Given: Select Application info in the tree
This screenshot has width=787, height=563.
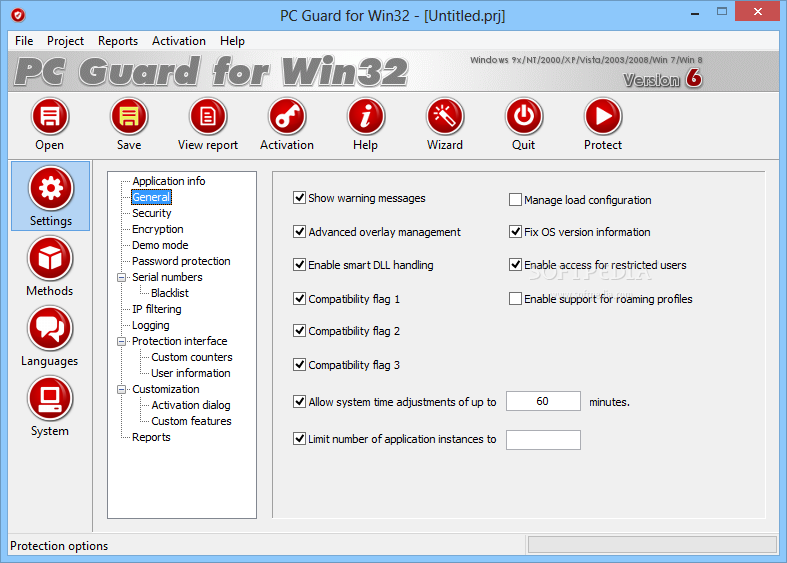Looking at the screenshot, I should pyautogui.click(x=169, y=181).
